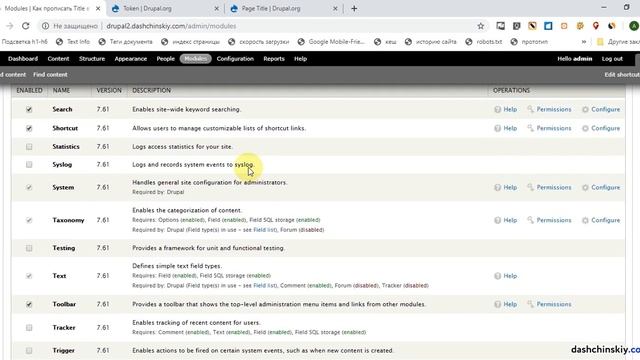
Task: Open the green profile avatar in the browser toolbar
Action: pos(633,26)
